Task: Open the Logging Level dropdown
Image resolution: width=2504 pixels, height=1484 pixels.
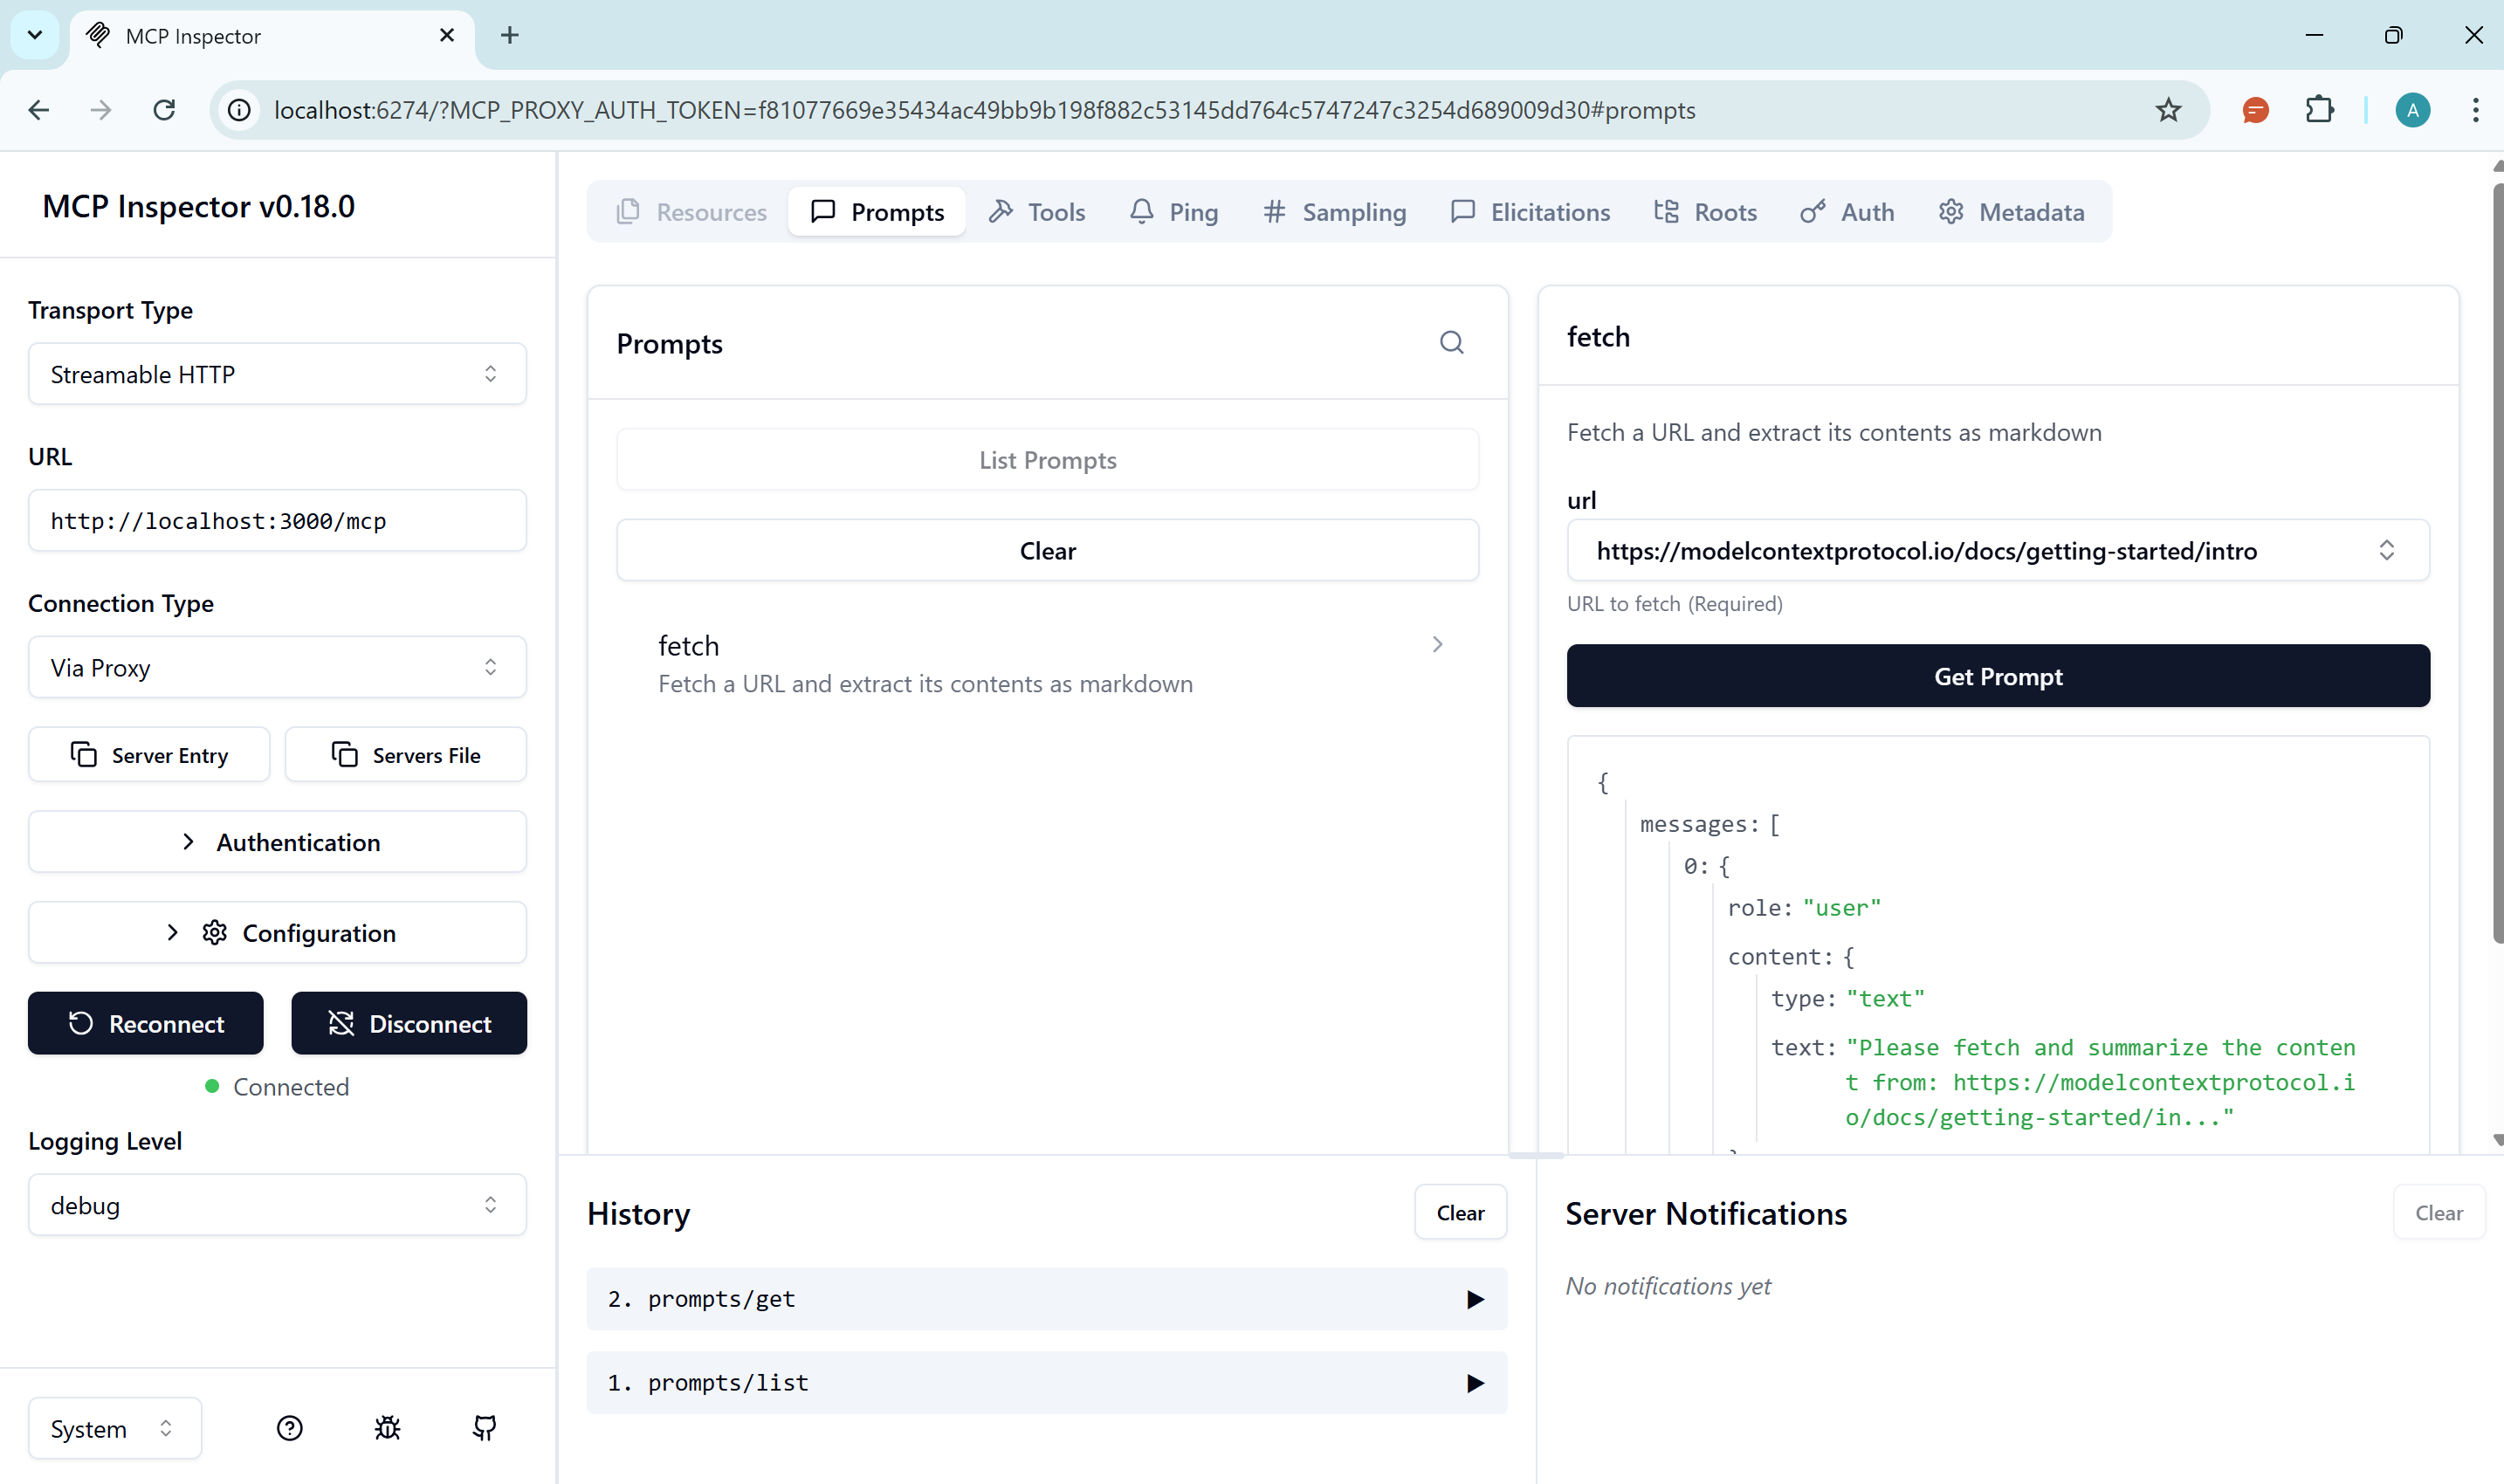Action: coord(276,1204)
